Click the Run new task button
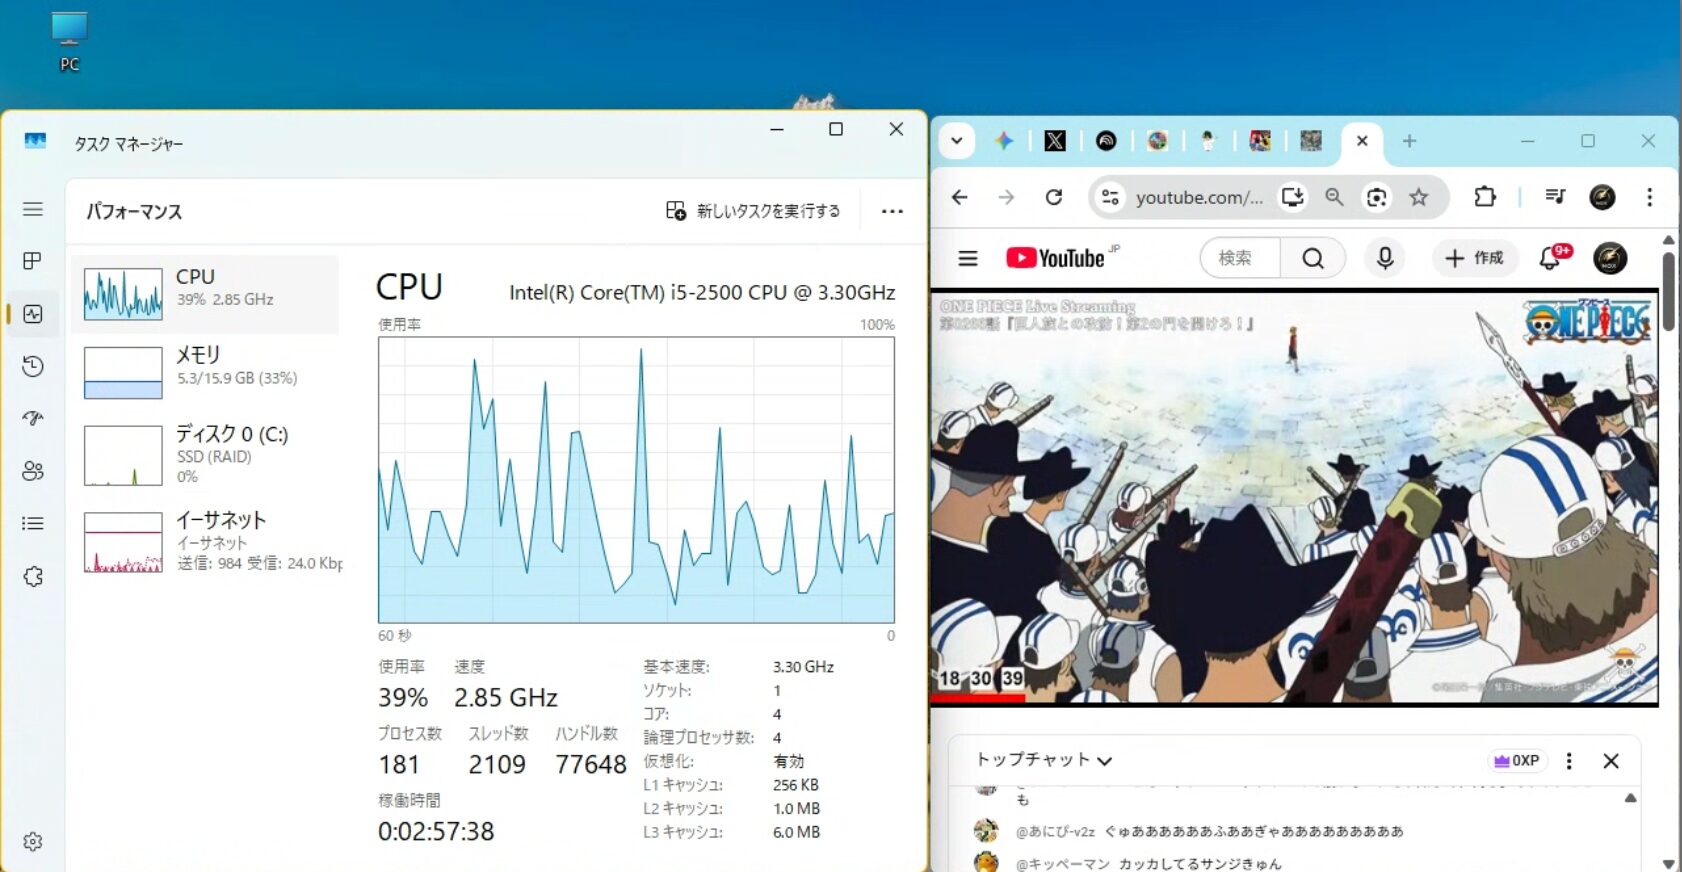Screen dimensions: 1682x872 click(x=753, y=211)
